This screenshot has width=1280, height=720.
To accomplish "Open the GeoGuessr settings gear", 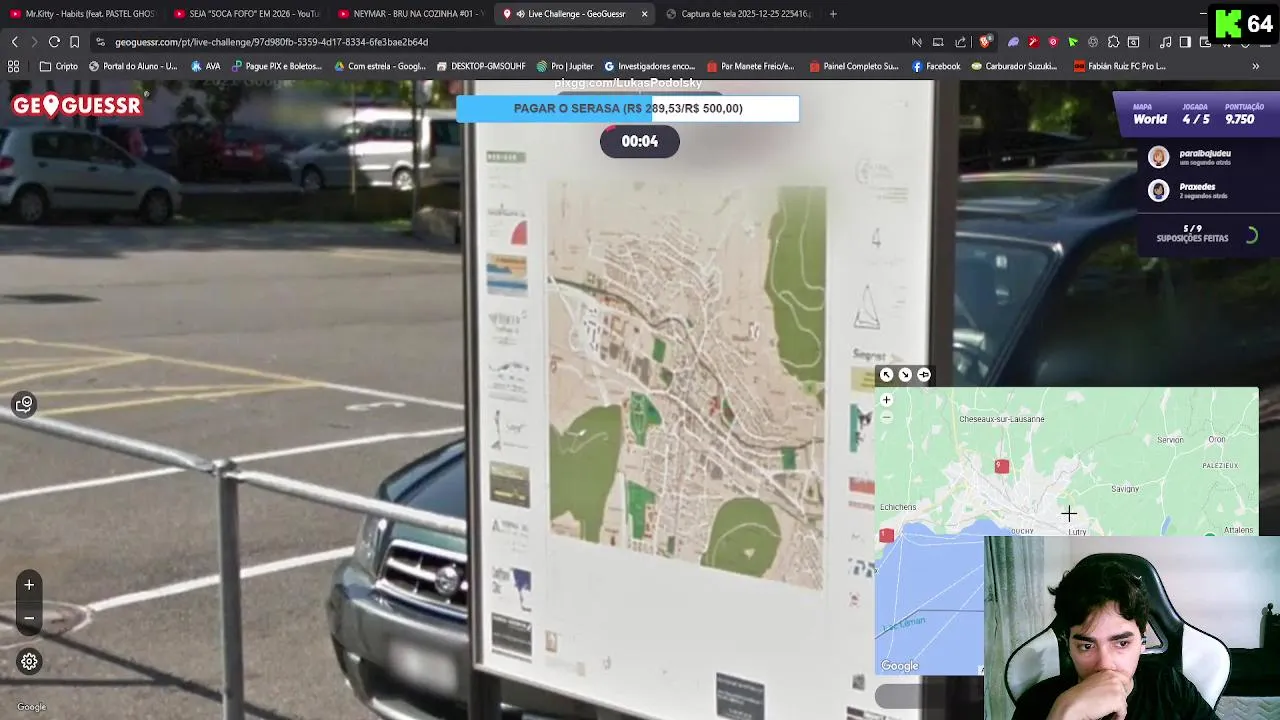I will pyautogui.click(x=29, y=661).
